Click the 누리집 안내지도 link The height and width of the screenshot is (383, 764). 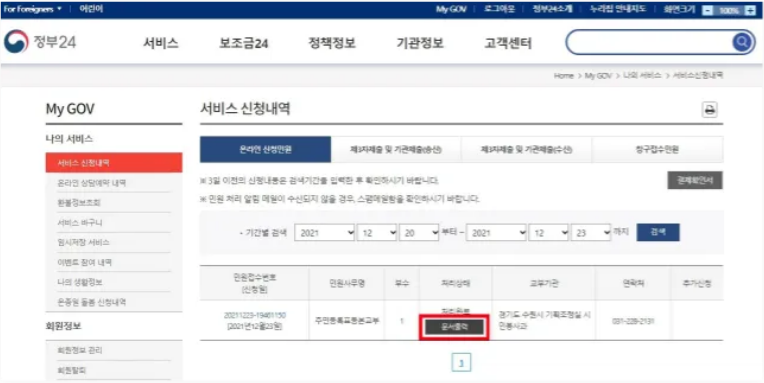click(x=618, y=10)
